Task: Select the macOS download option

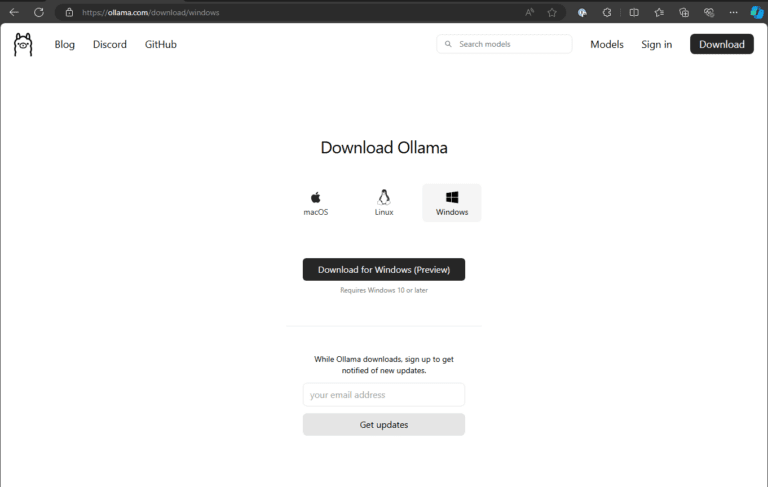Action: (x=315, y=203)
